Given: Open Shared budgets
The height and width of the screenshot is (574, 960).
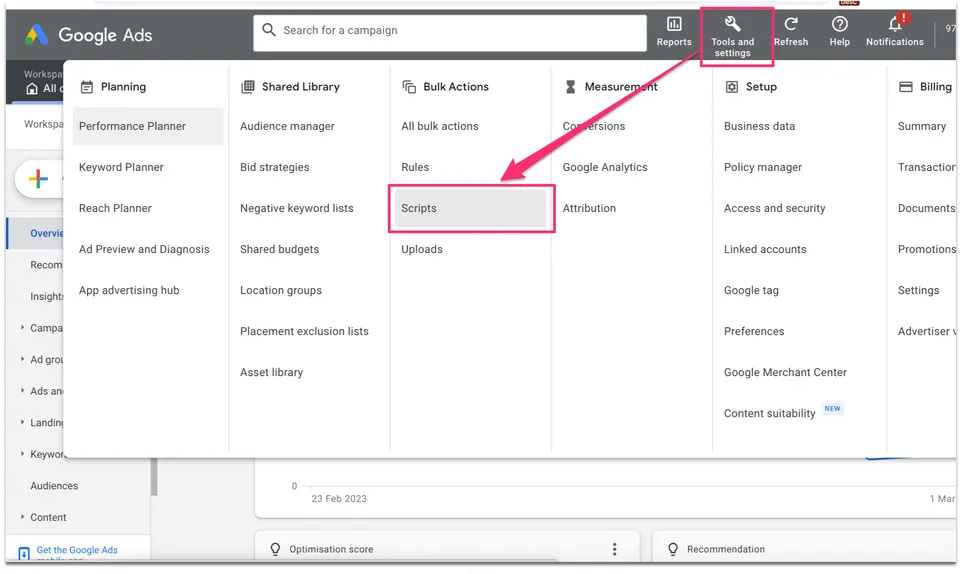Looking at the screenshot, I should click(x=279, y=249).
